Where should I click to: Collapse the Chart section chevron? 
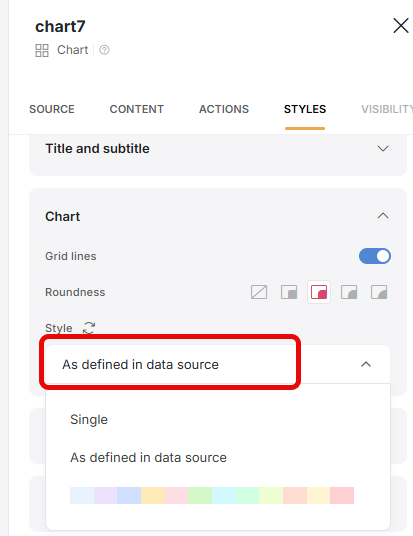(383, 216)
